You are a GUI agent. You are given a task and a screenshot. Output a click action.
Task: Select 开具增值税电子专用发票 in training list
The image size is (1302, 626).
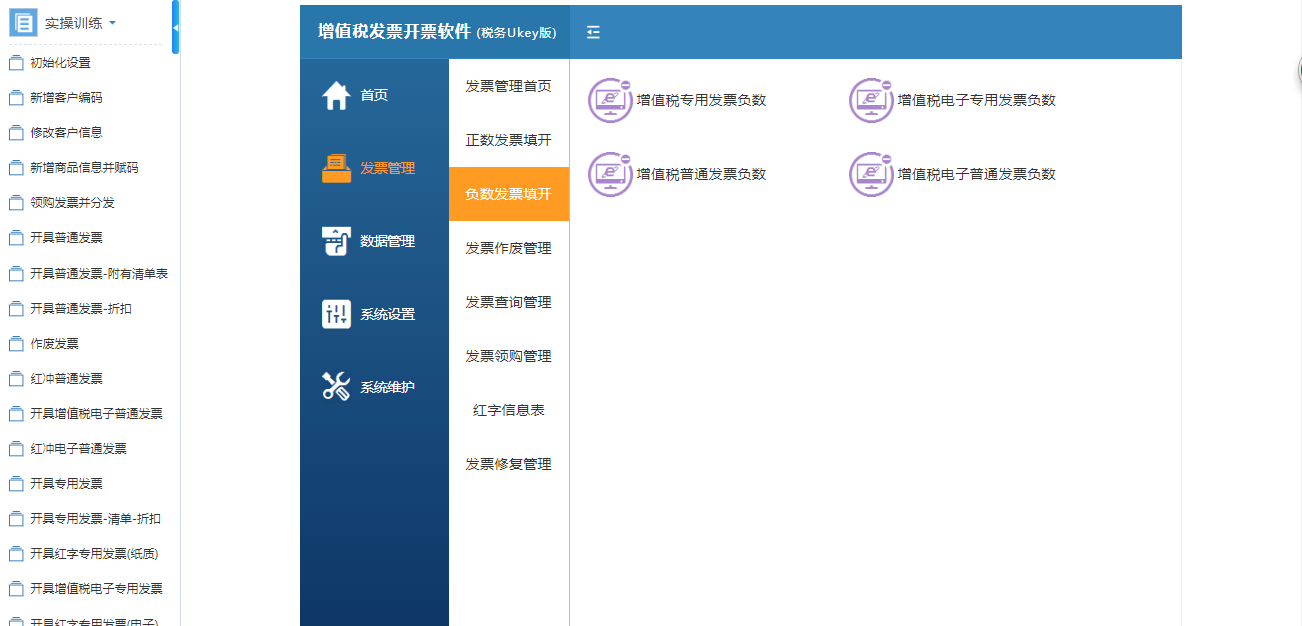coord(96,589)
